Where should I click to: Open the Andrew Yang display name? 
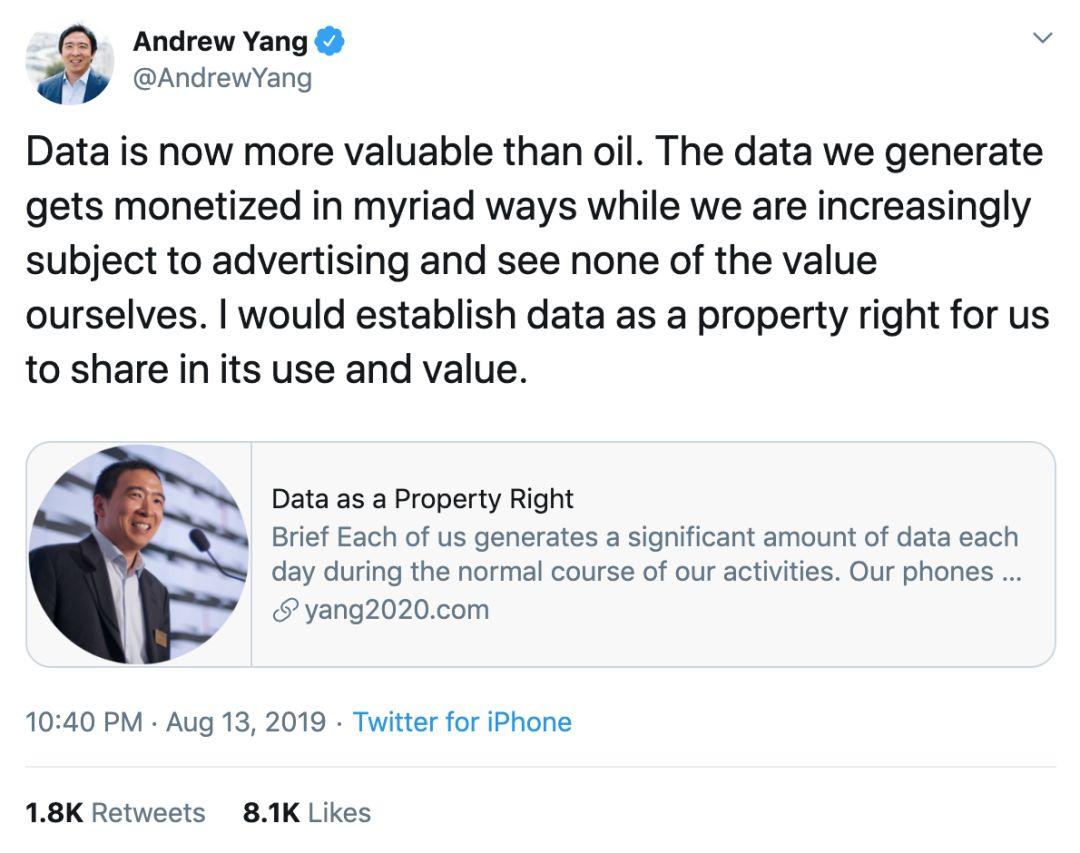click(x=220, y=41)
